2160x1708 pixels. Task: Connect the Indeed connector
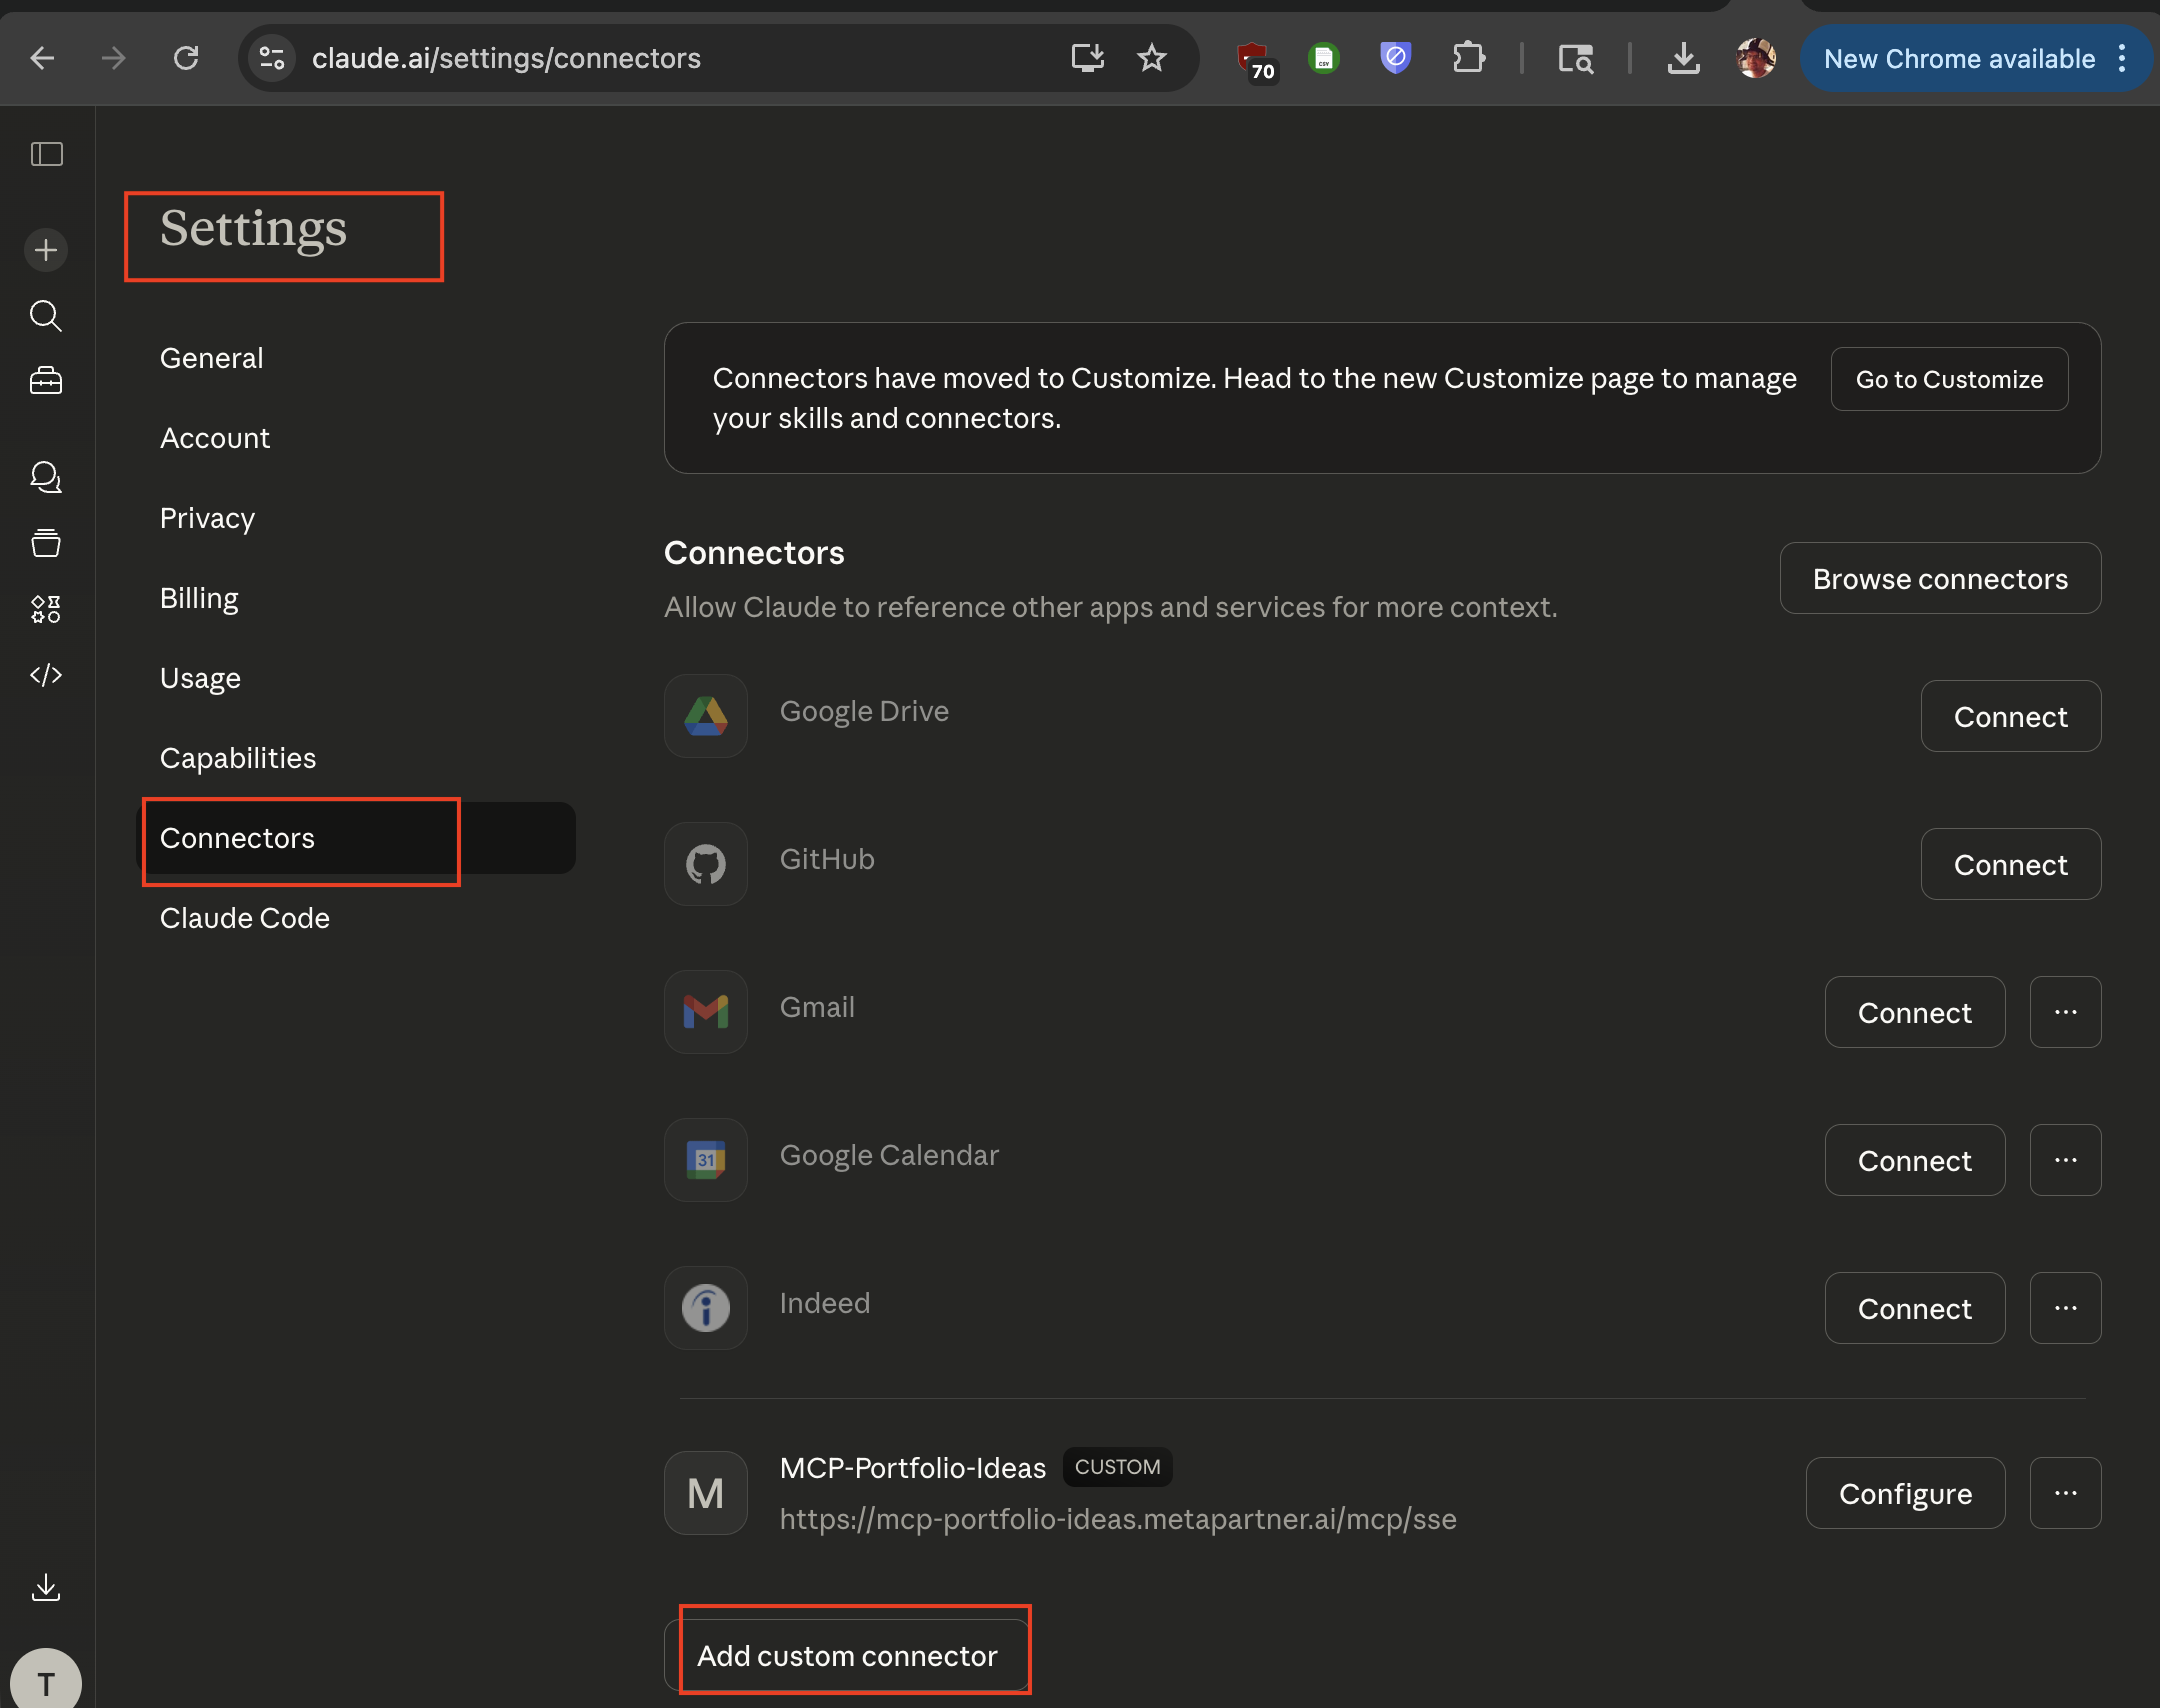[1914, 1308]
